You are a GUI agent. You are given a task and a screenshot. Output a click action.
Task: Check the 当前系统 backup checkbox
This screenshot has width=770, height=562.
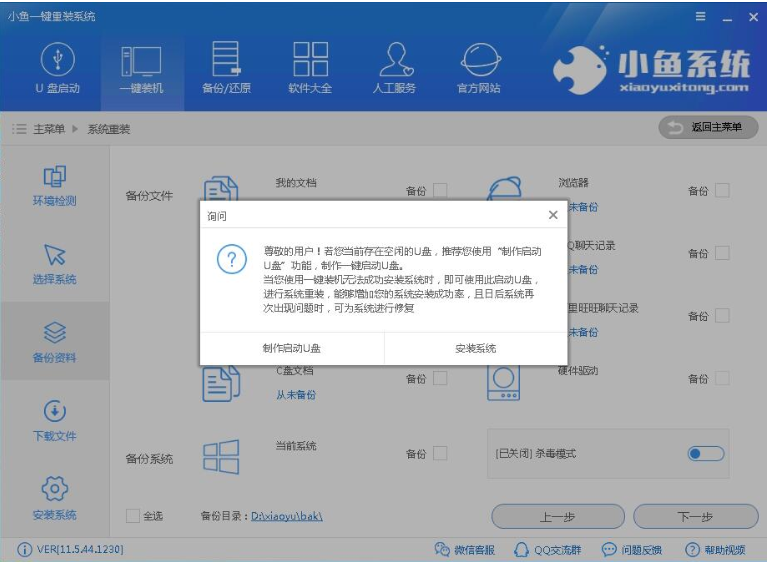[440, 454]
